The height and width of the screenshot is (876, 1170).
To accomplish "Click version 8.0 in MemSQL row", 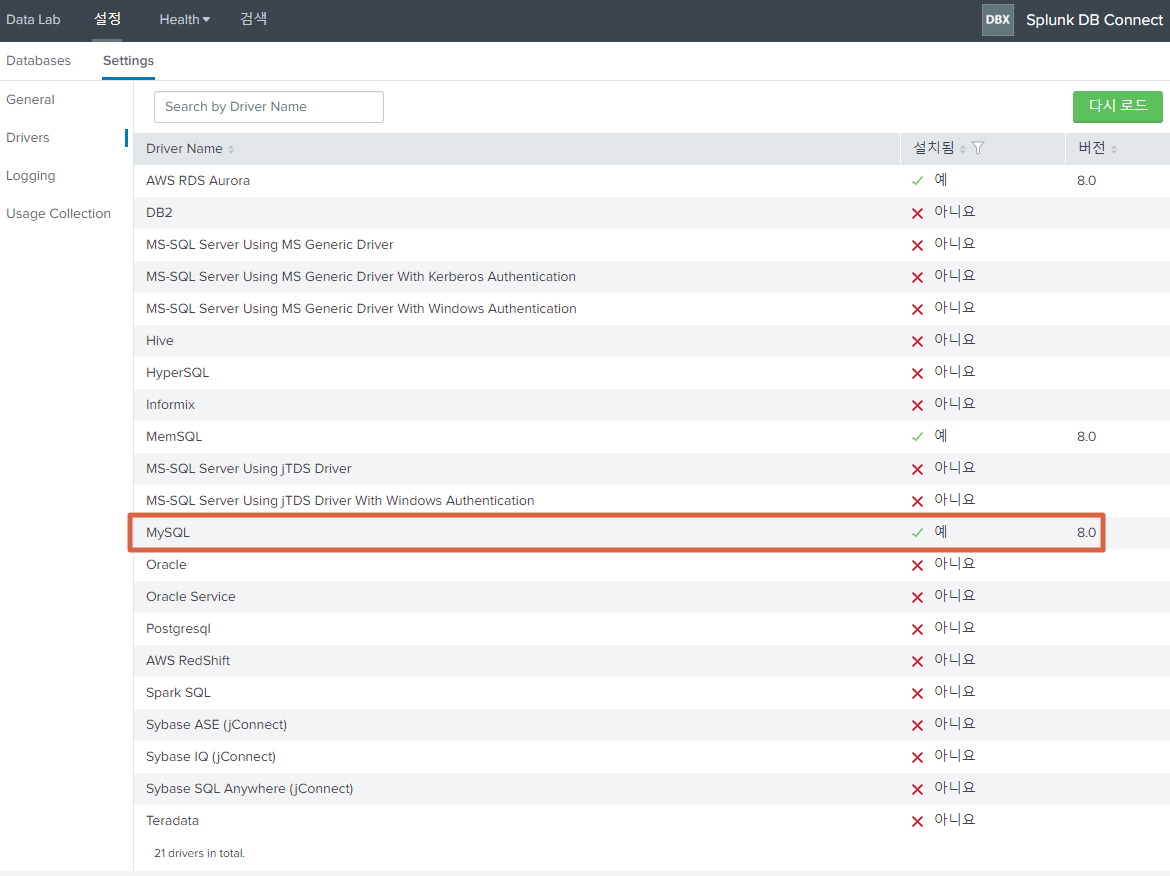I will click(x=1086, y=437).
